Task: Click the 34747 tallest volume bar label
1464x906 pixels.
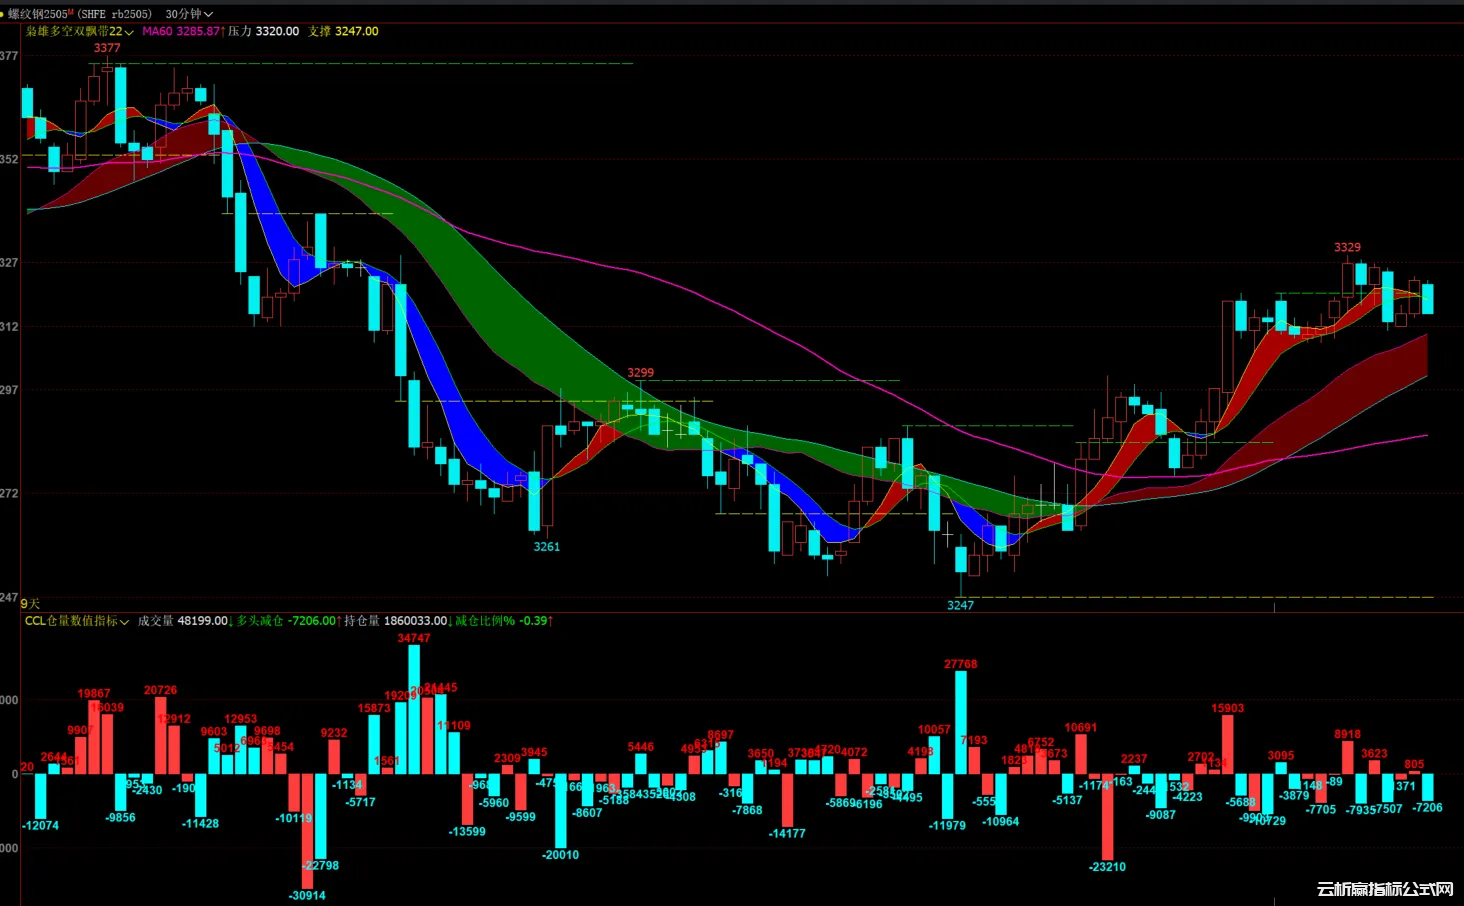Action: coord(414,638)
